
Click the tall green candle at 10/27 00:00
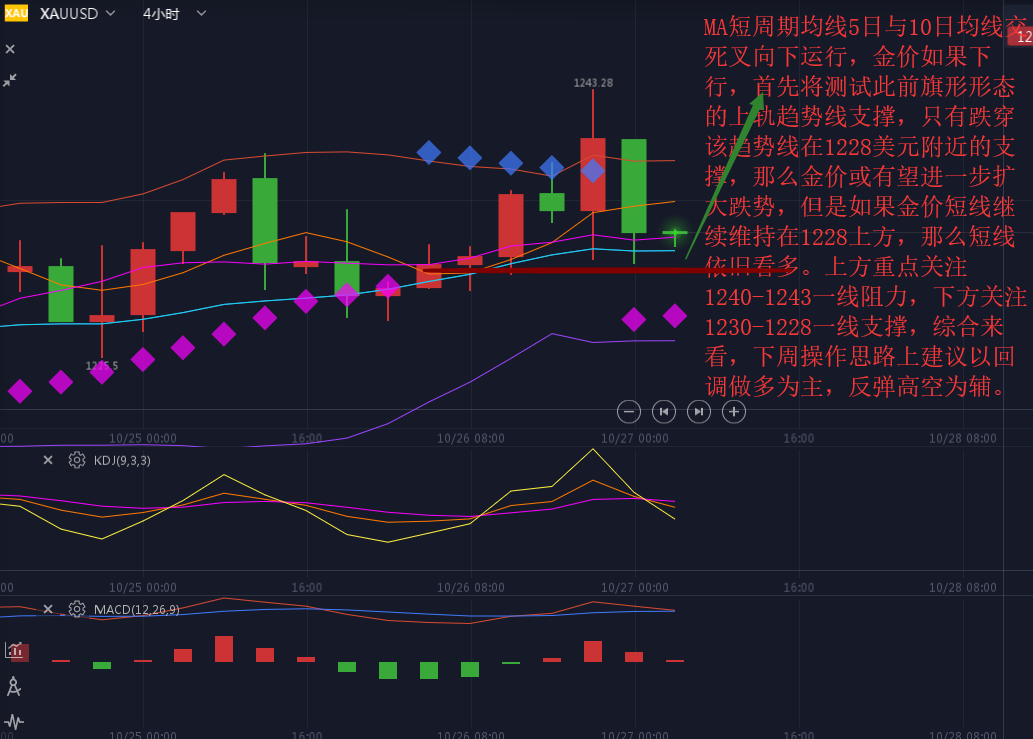coord(634,186)
